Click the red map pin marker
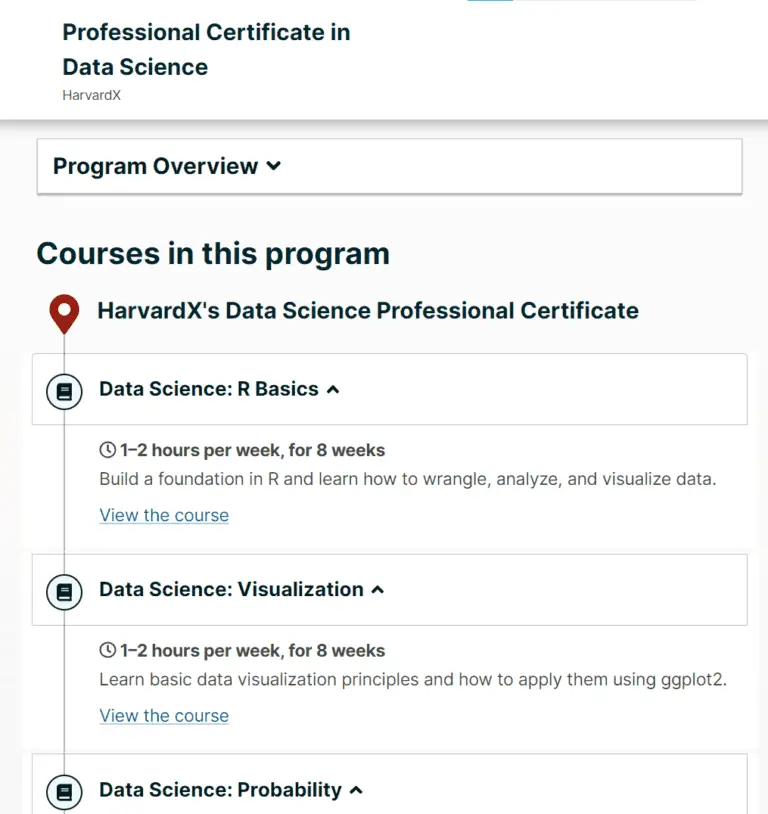 point(63,310)
